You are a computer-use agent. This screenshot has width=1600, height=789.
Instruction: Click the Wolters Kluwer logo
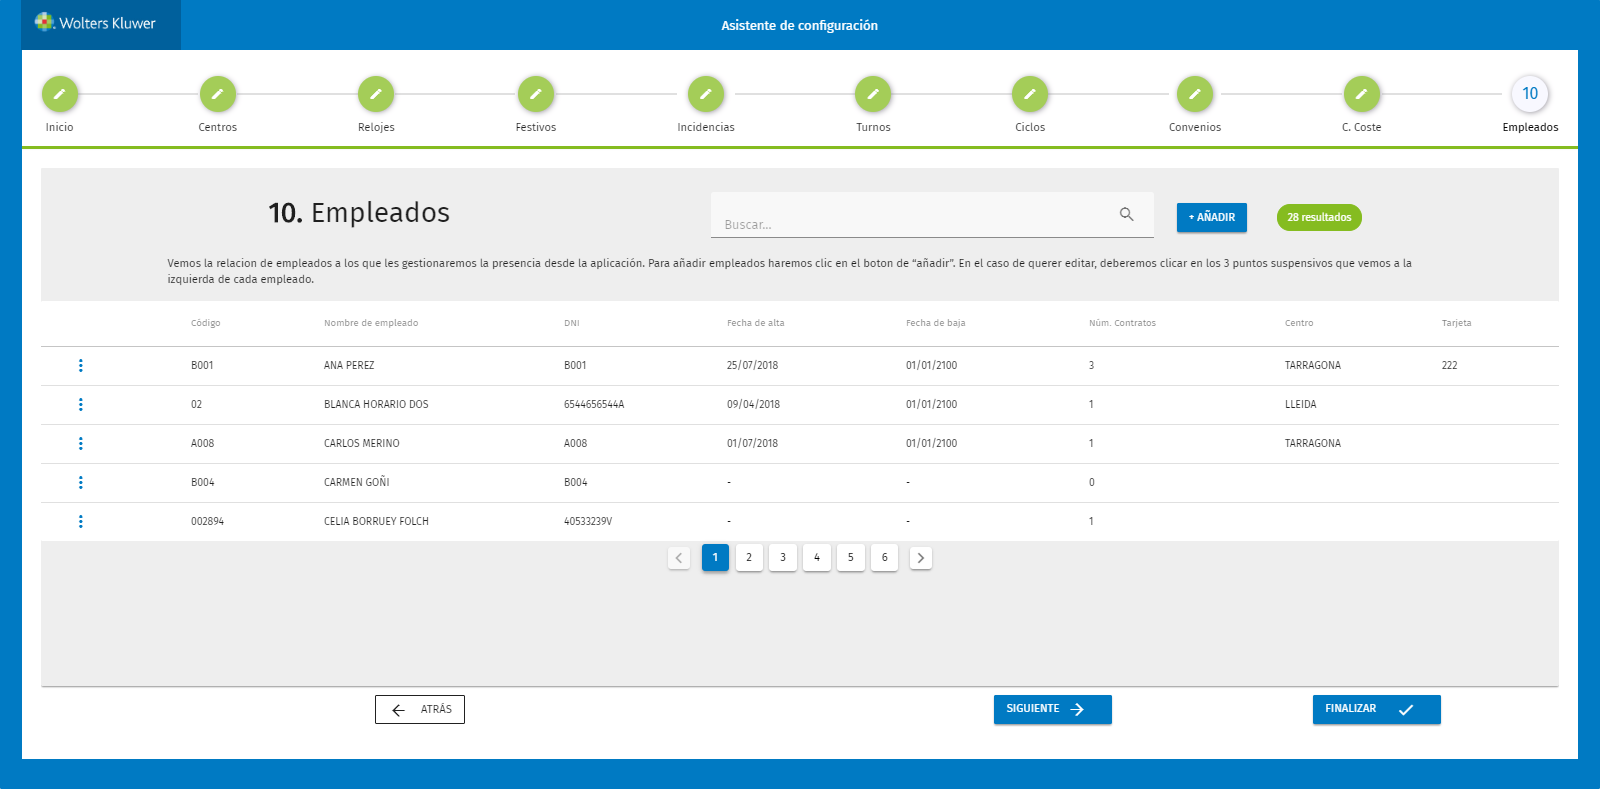[x=96, y=23]
